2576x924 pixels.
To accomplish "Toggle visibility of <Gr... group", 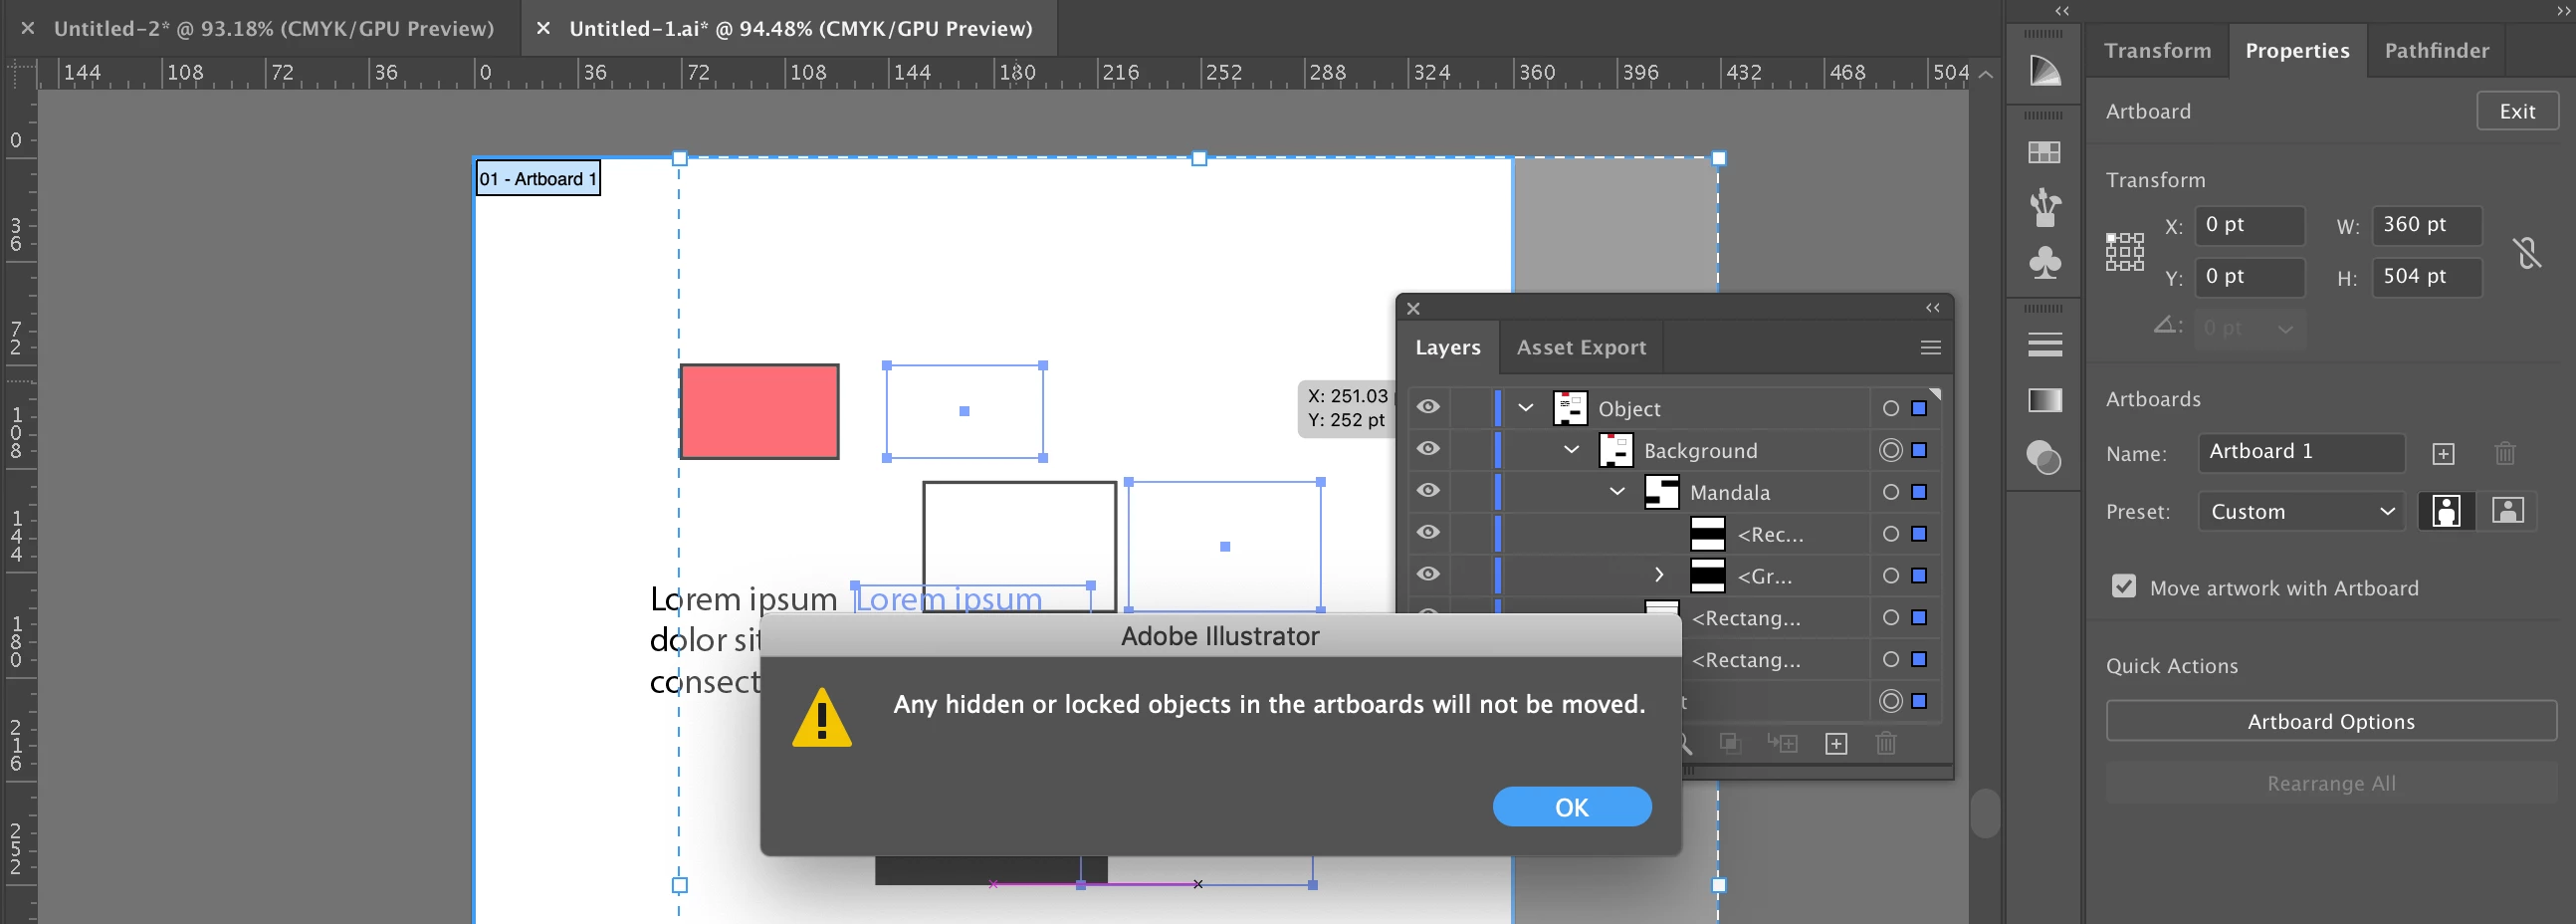I will click(1429, 575).
